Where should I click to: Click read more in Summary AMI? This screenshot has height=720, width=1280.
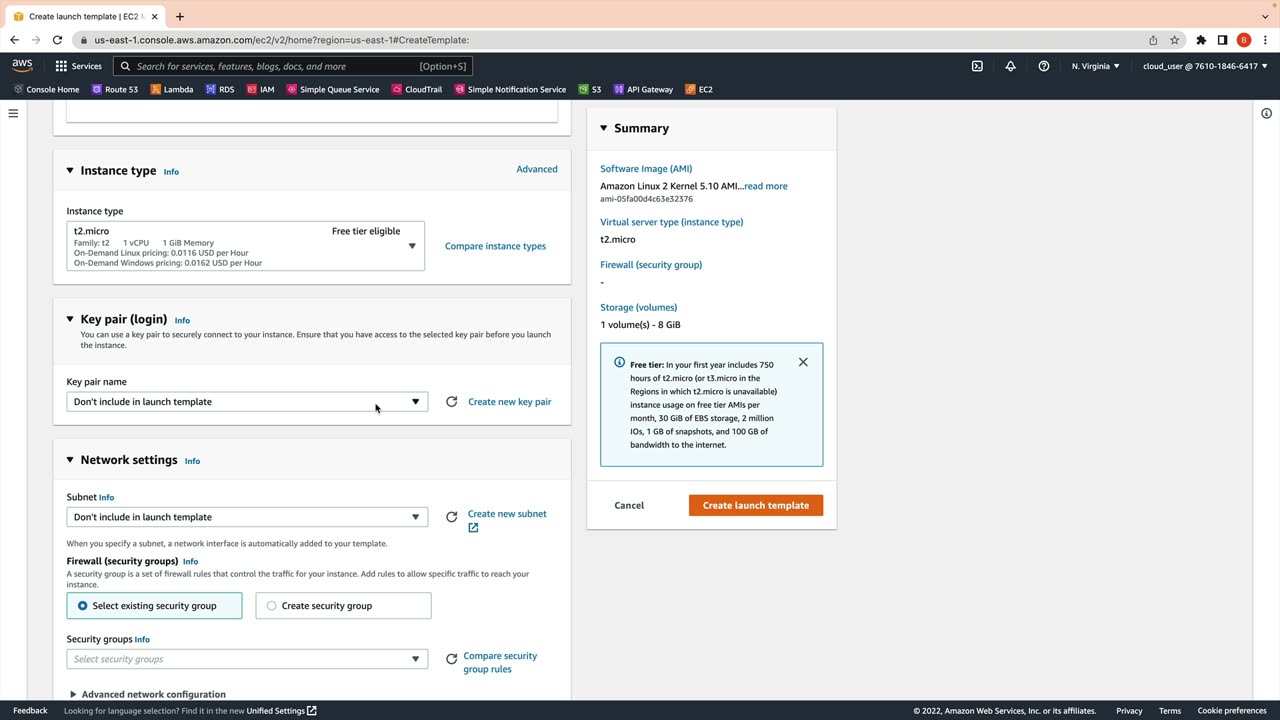[x=766, y=186]
